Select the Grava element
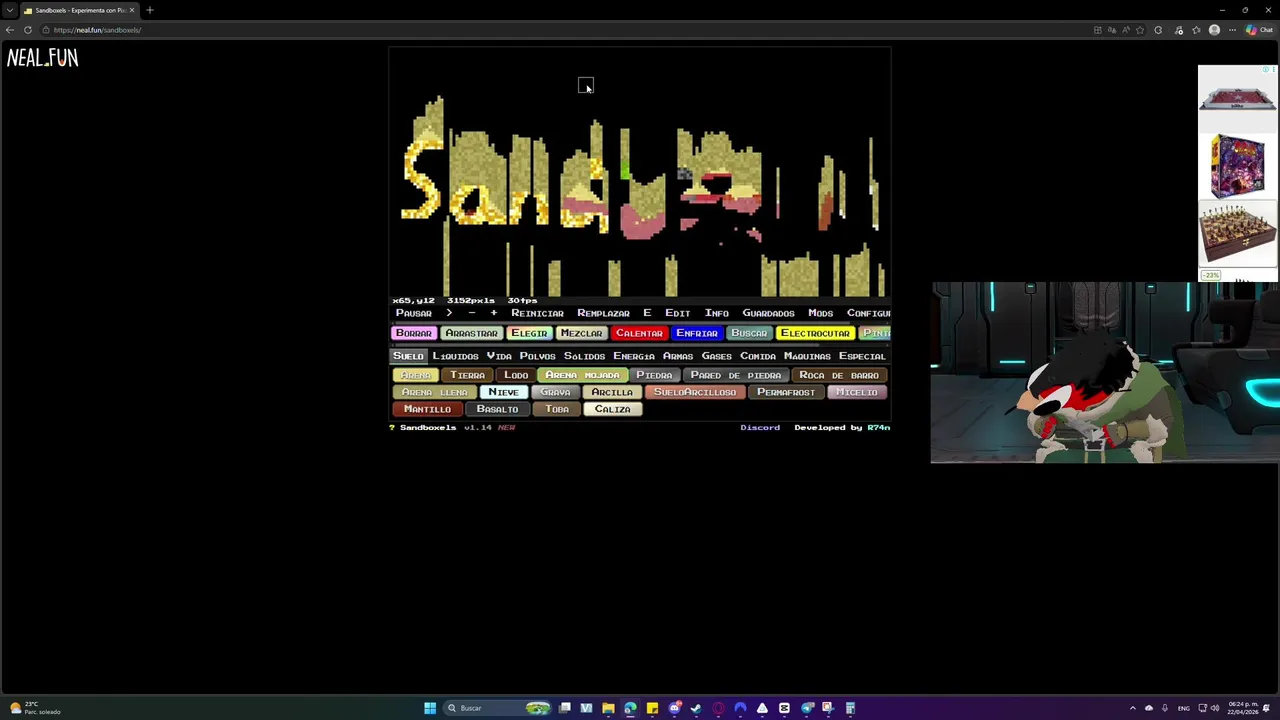This screenshot has width=1280, height=720. pyautogui.click(x=555, y=392)
